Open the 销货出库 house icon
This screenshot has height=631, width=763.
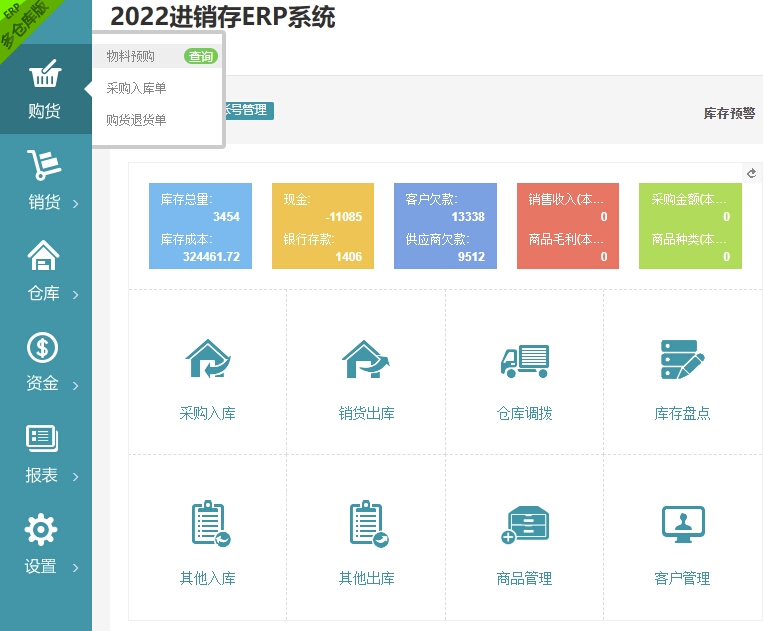(366, 360)
